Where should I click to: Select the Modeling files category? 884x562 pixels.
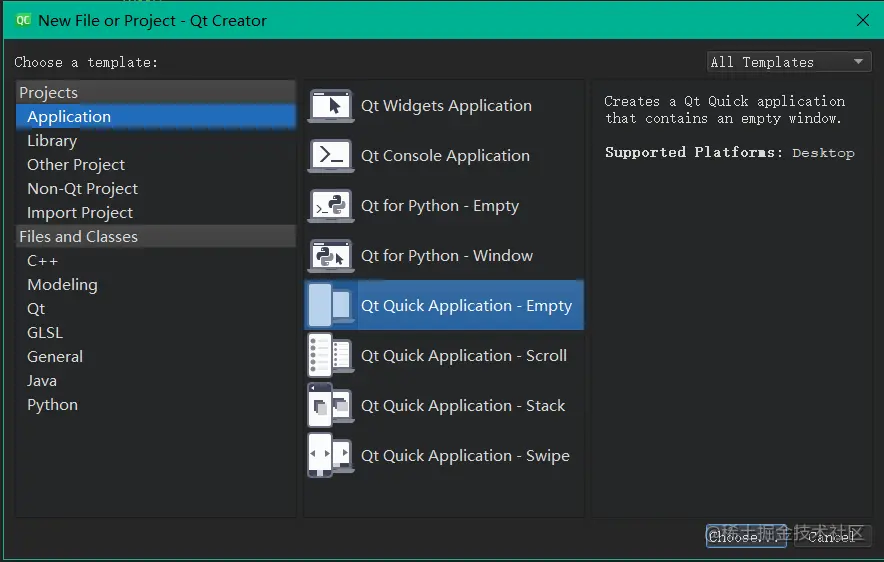(156, 285)
